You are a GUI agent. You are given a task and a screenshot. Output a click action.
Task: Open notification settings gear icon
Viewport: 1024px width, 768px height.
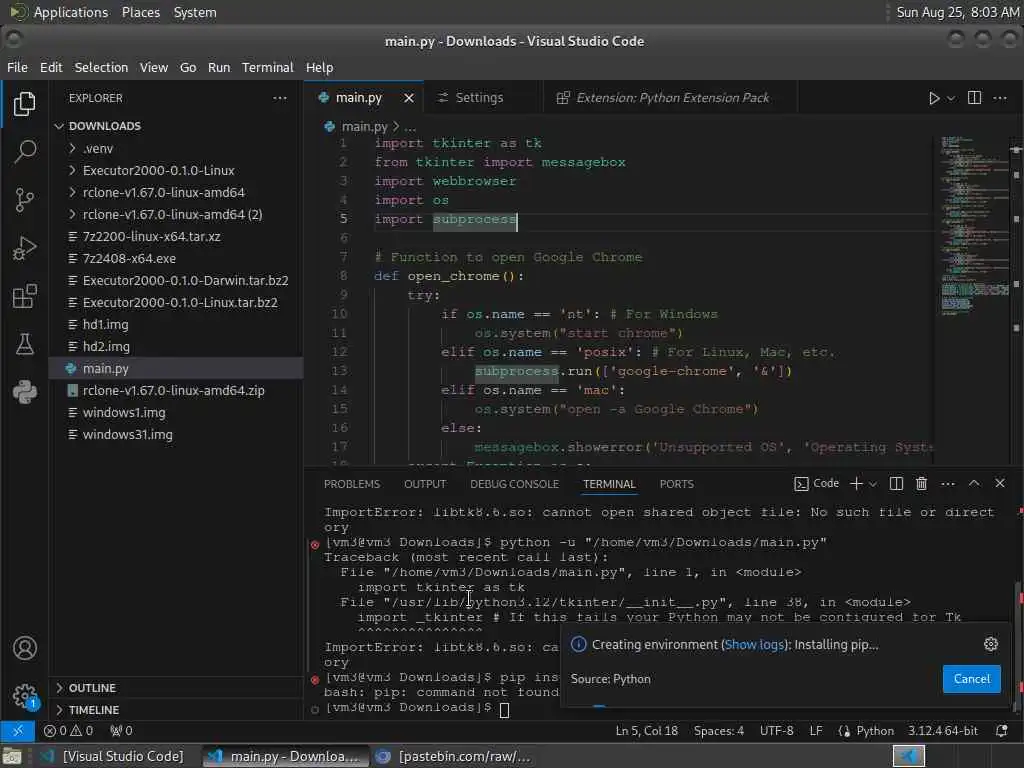(x=991, y=645)
